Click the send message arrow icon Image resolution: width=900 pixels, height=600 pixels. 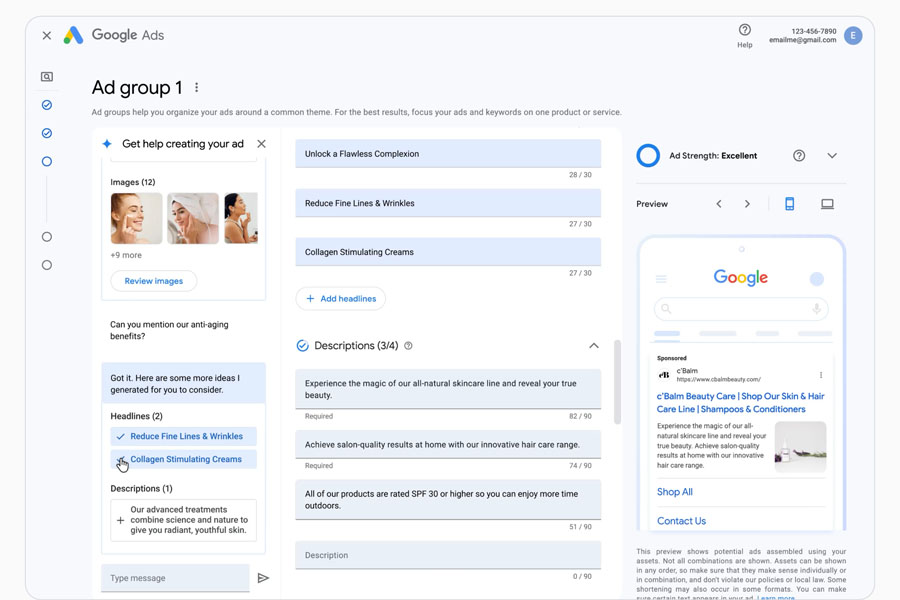[x=263, y=578]
